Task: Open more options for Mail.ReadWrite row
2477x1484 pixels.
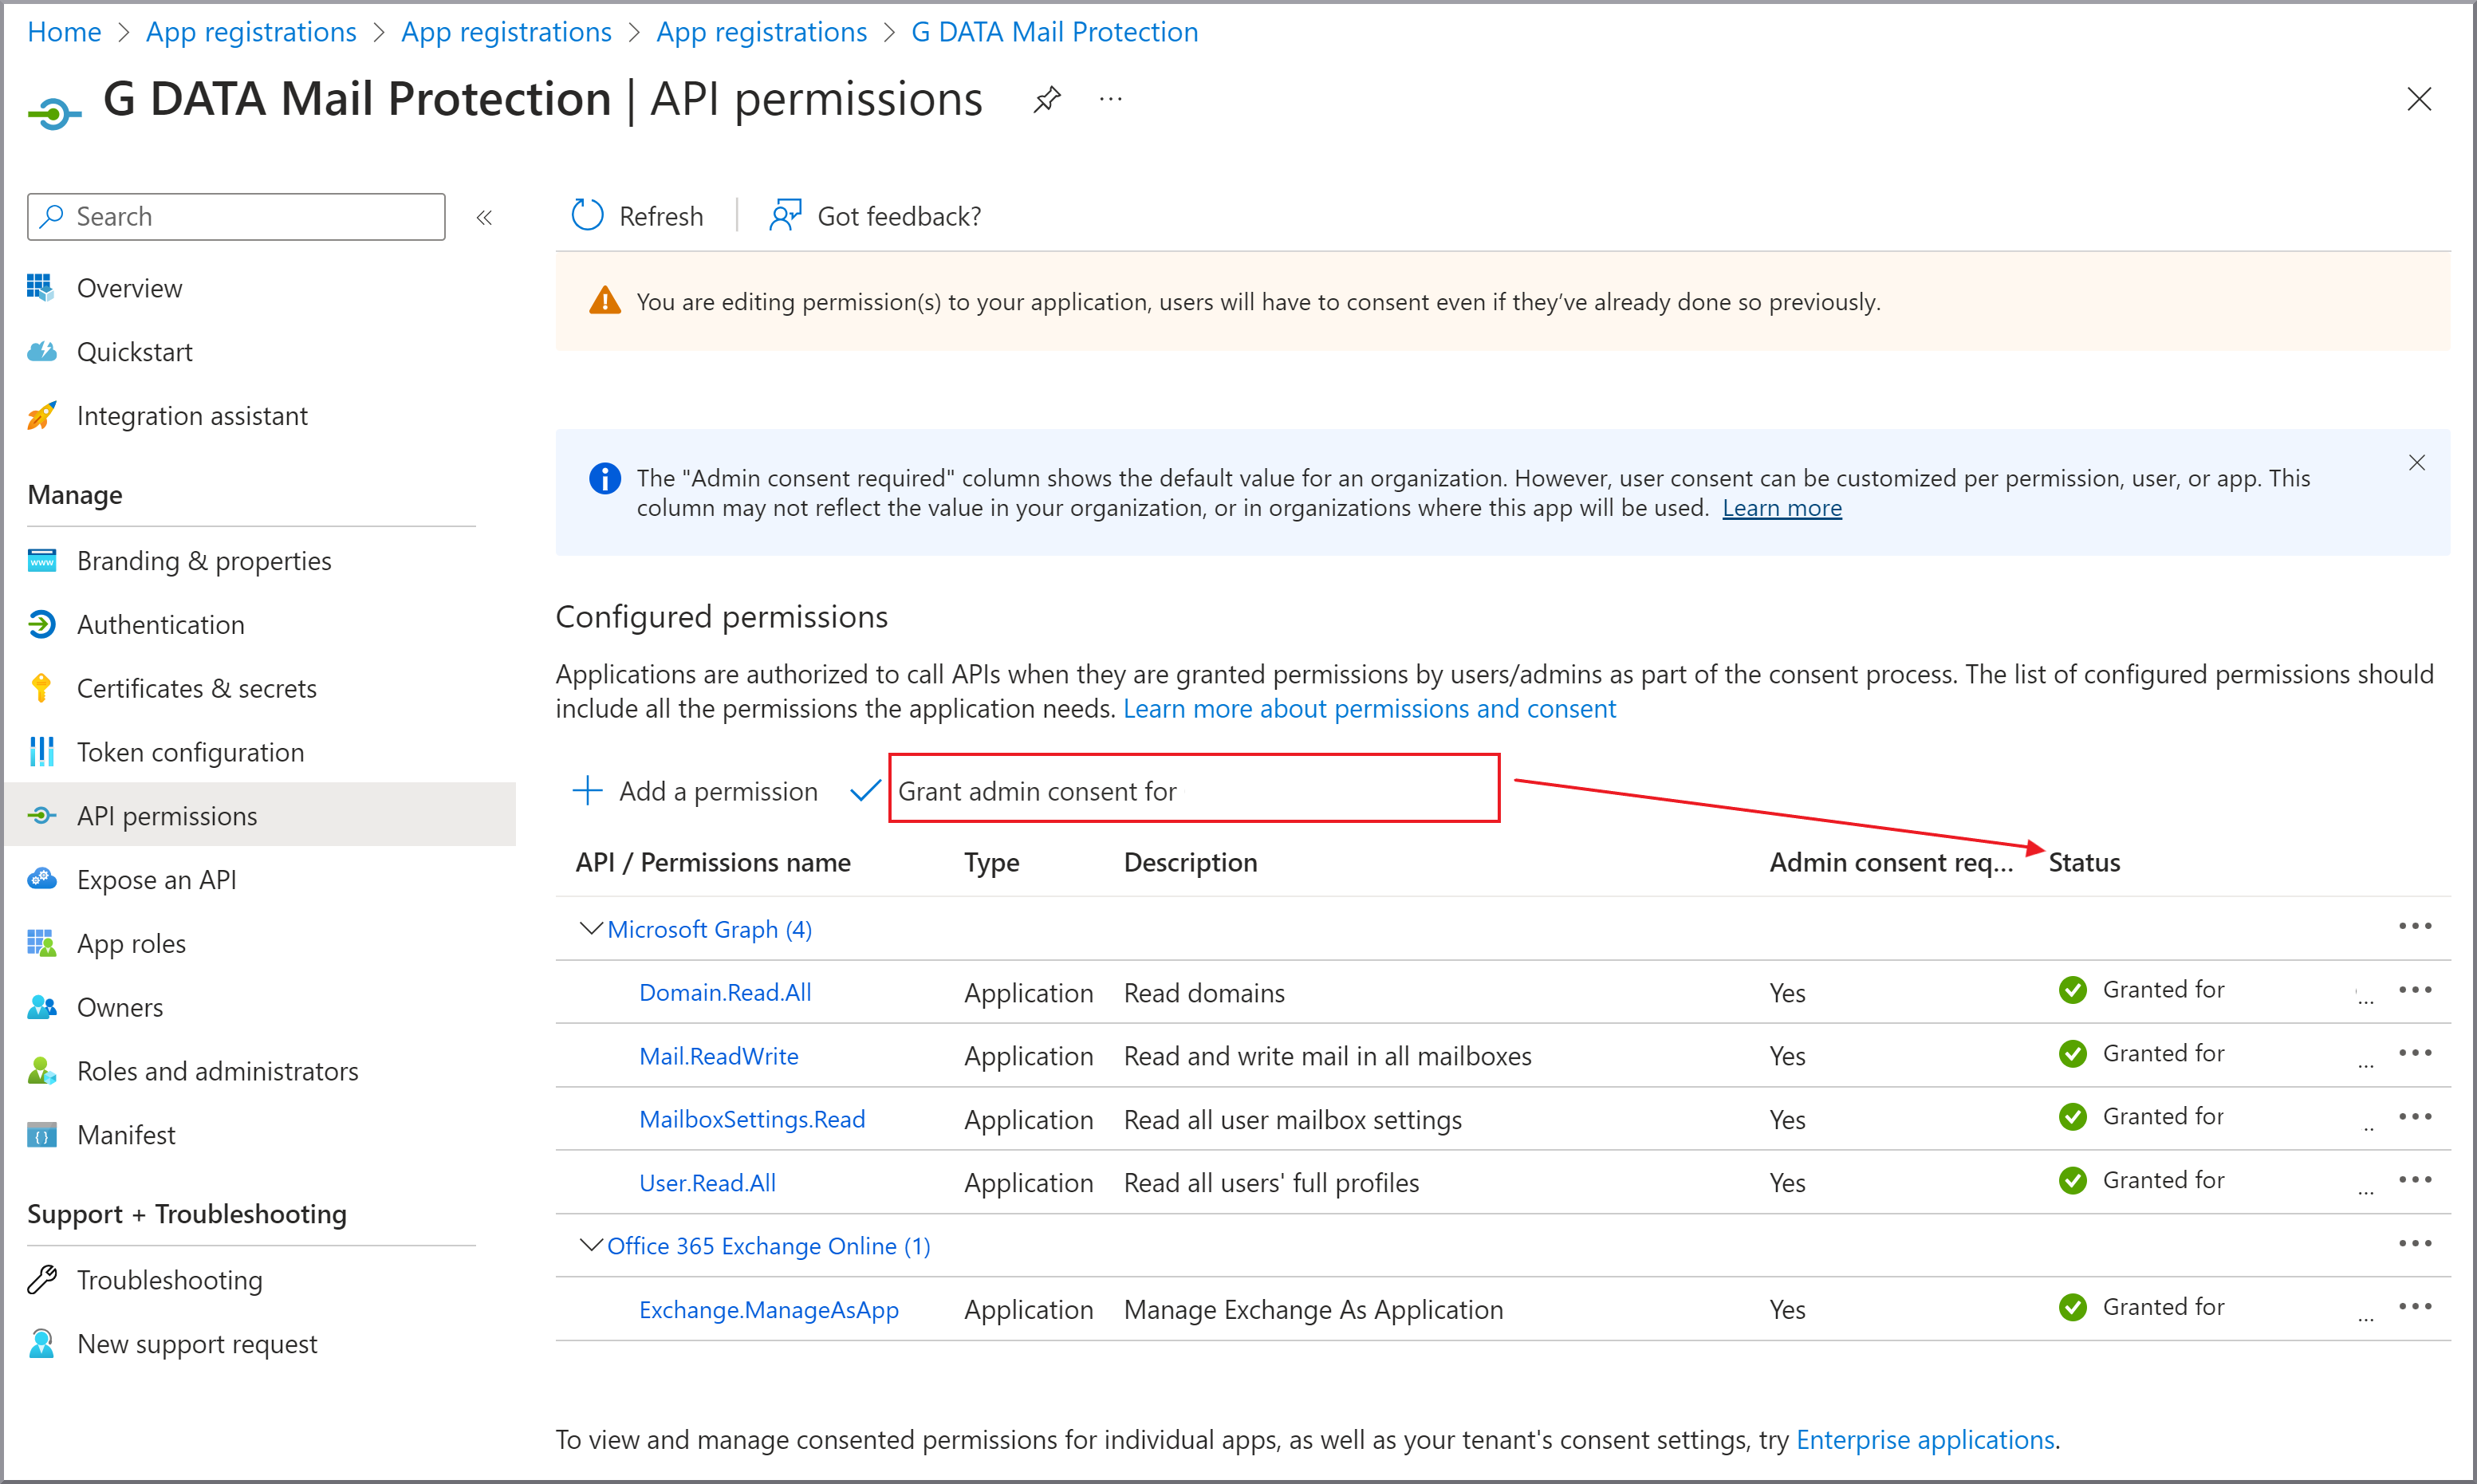Action: [x=2414, y=1053]
